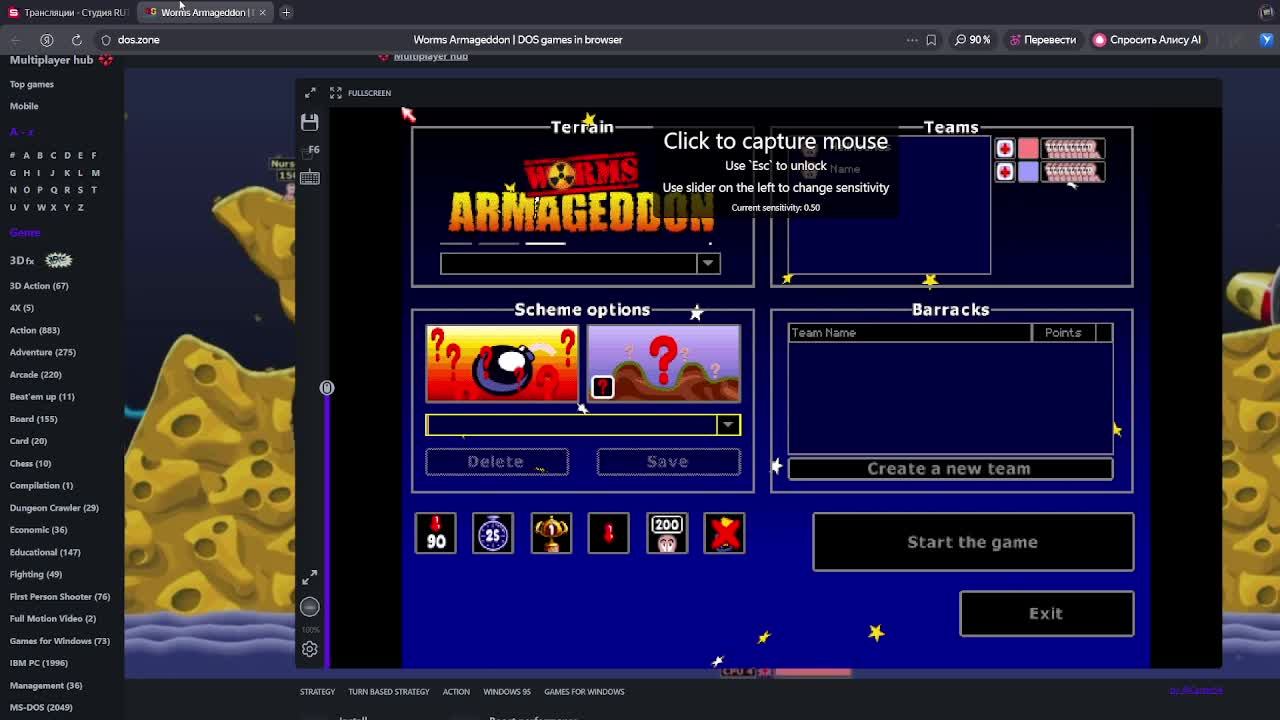Click the second worm count icon in Teams
This screenshot has width=1280, height=720.
(x=1073, y=172)
